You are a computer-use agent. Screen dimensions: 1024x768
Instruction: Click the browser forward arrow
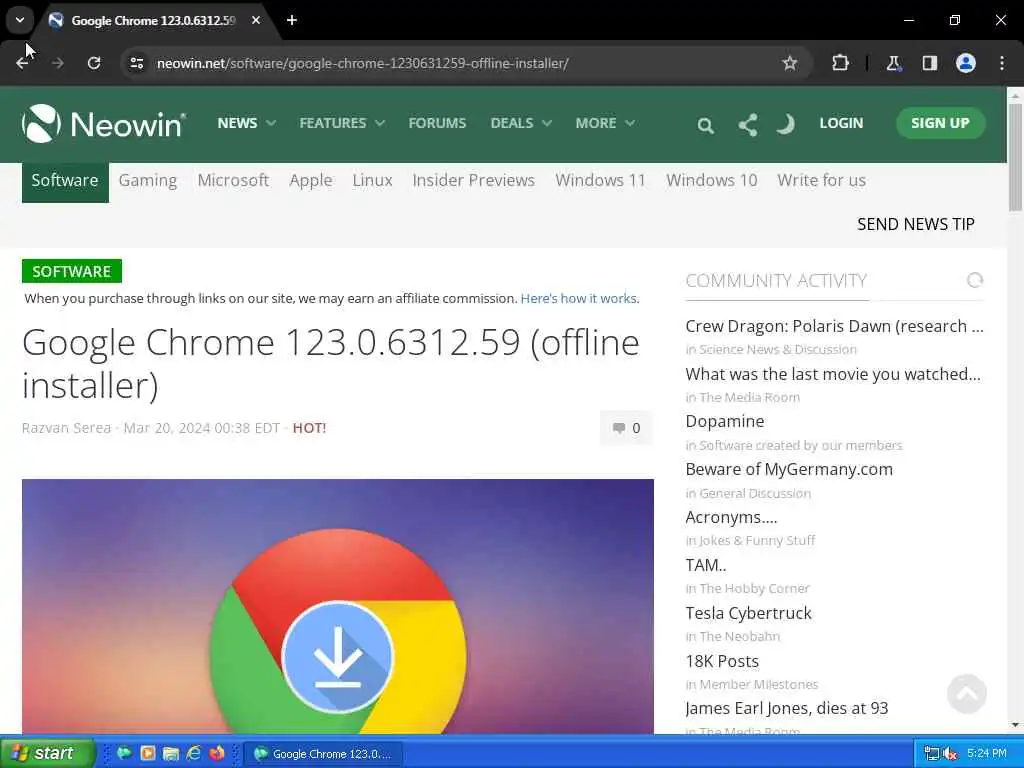(58, 63)
